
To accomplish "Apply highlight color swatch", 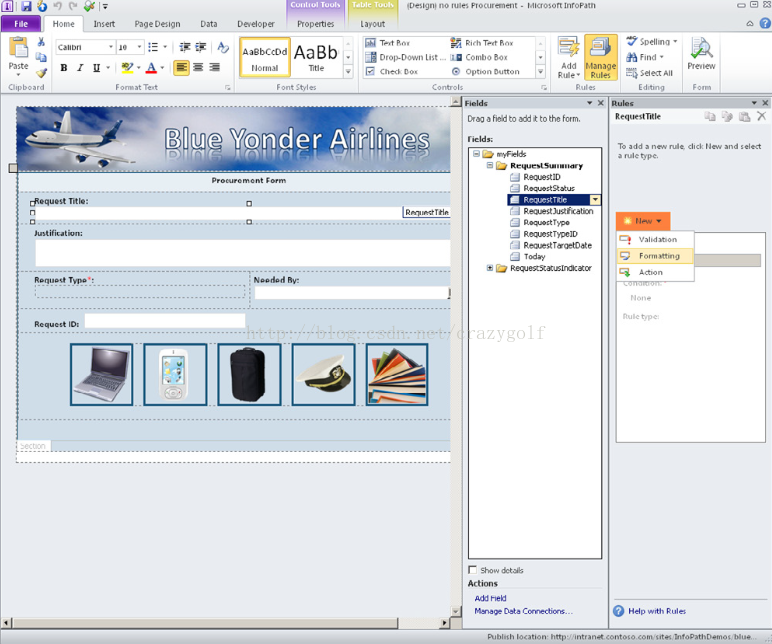I will pos(127,67).
